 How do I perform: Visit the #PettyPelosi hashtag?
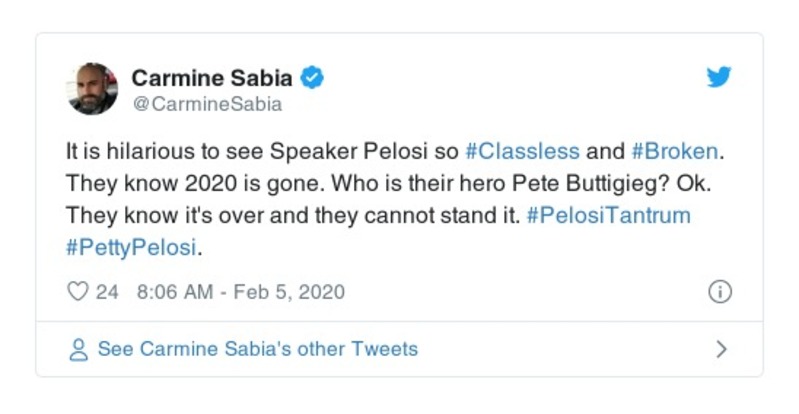(129, 246)
